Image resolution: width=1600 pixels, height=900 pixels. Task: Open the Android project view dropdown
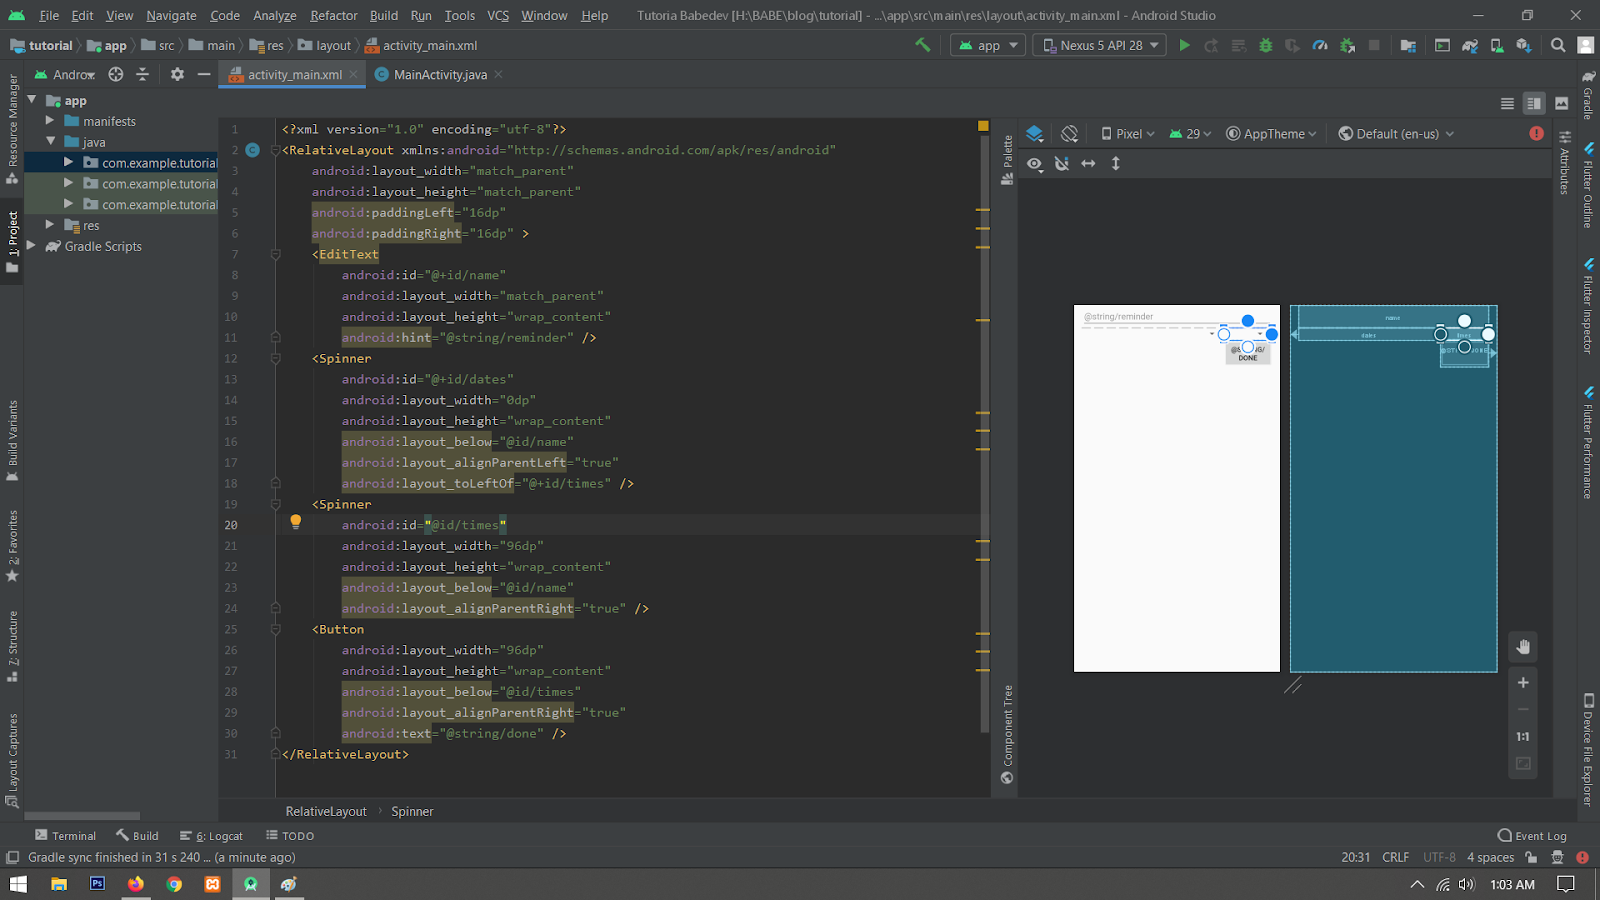65,74
